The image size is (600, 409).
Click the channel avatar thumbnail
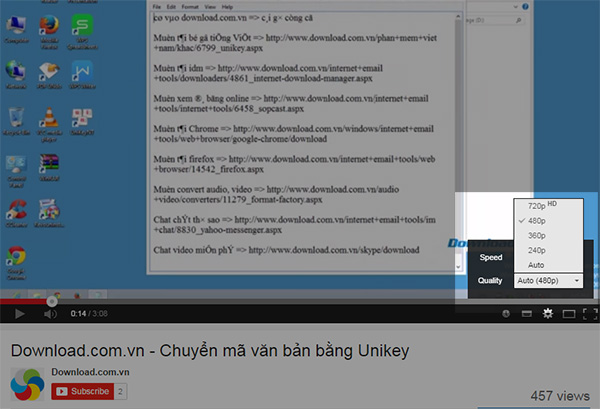[x=27, y=385]
